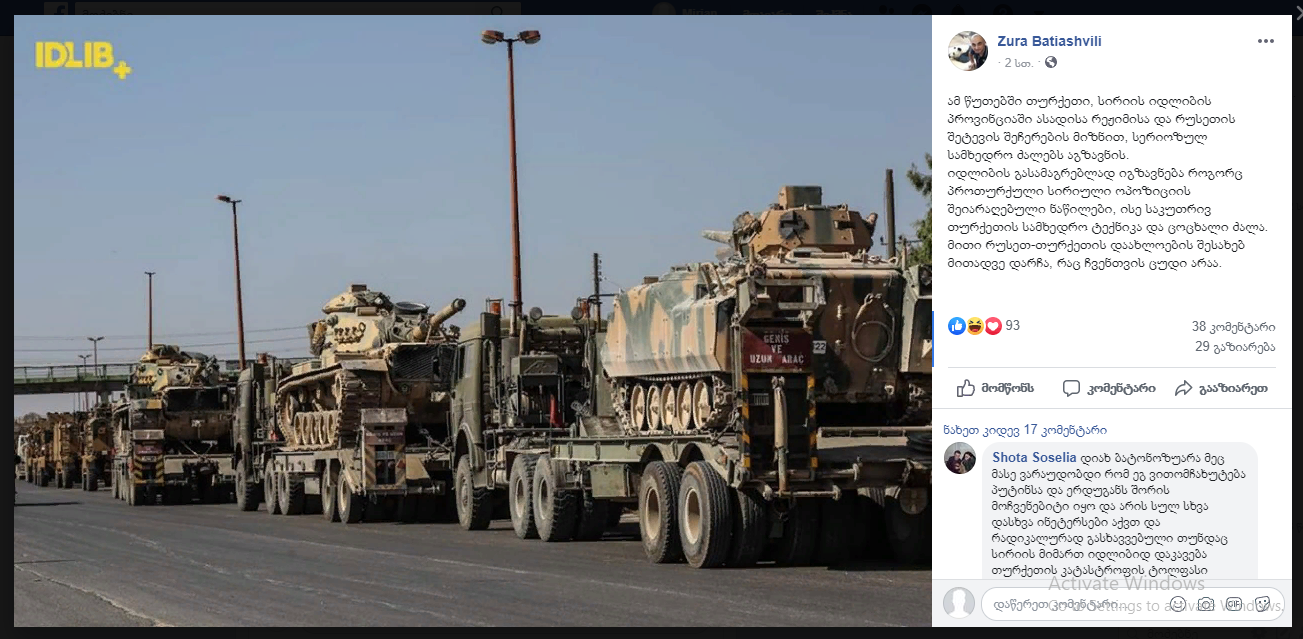Screen dimensions: 1303x639
Task: Open Zura Batiashvili's profile picture
Action: pos(967,50)
